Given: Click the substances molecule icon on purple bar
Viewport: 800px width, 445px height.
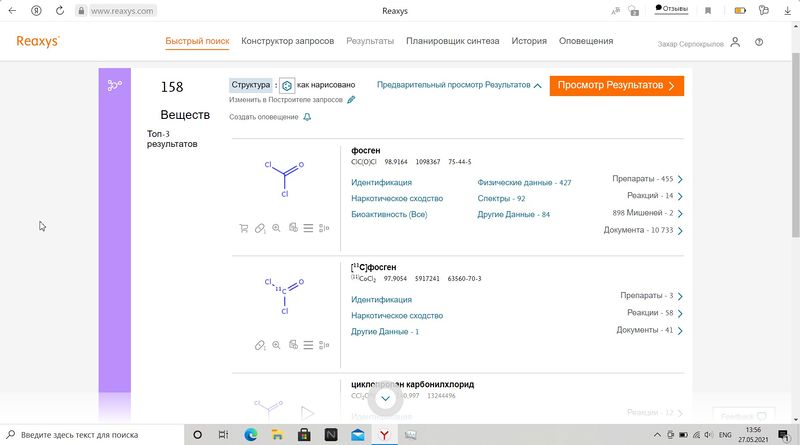Looking at the screenshot, I should tap(114, 85).
